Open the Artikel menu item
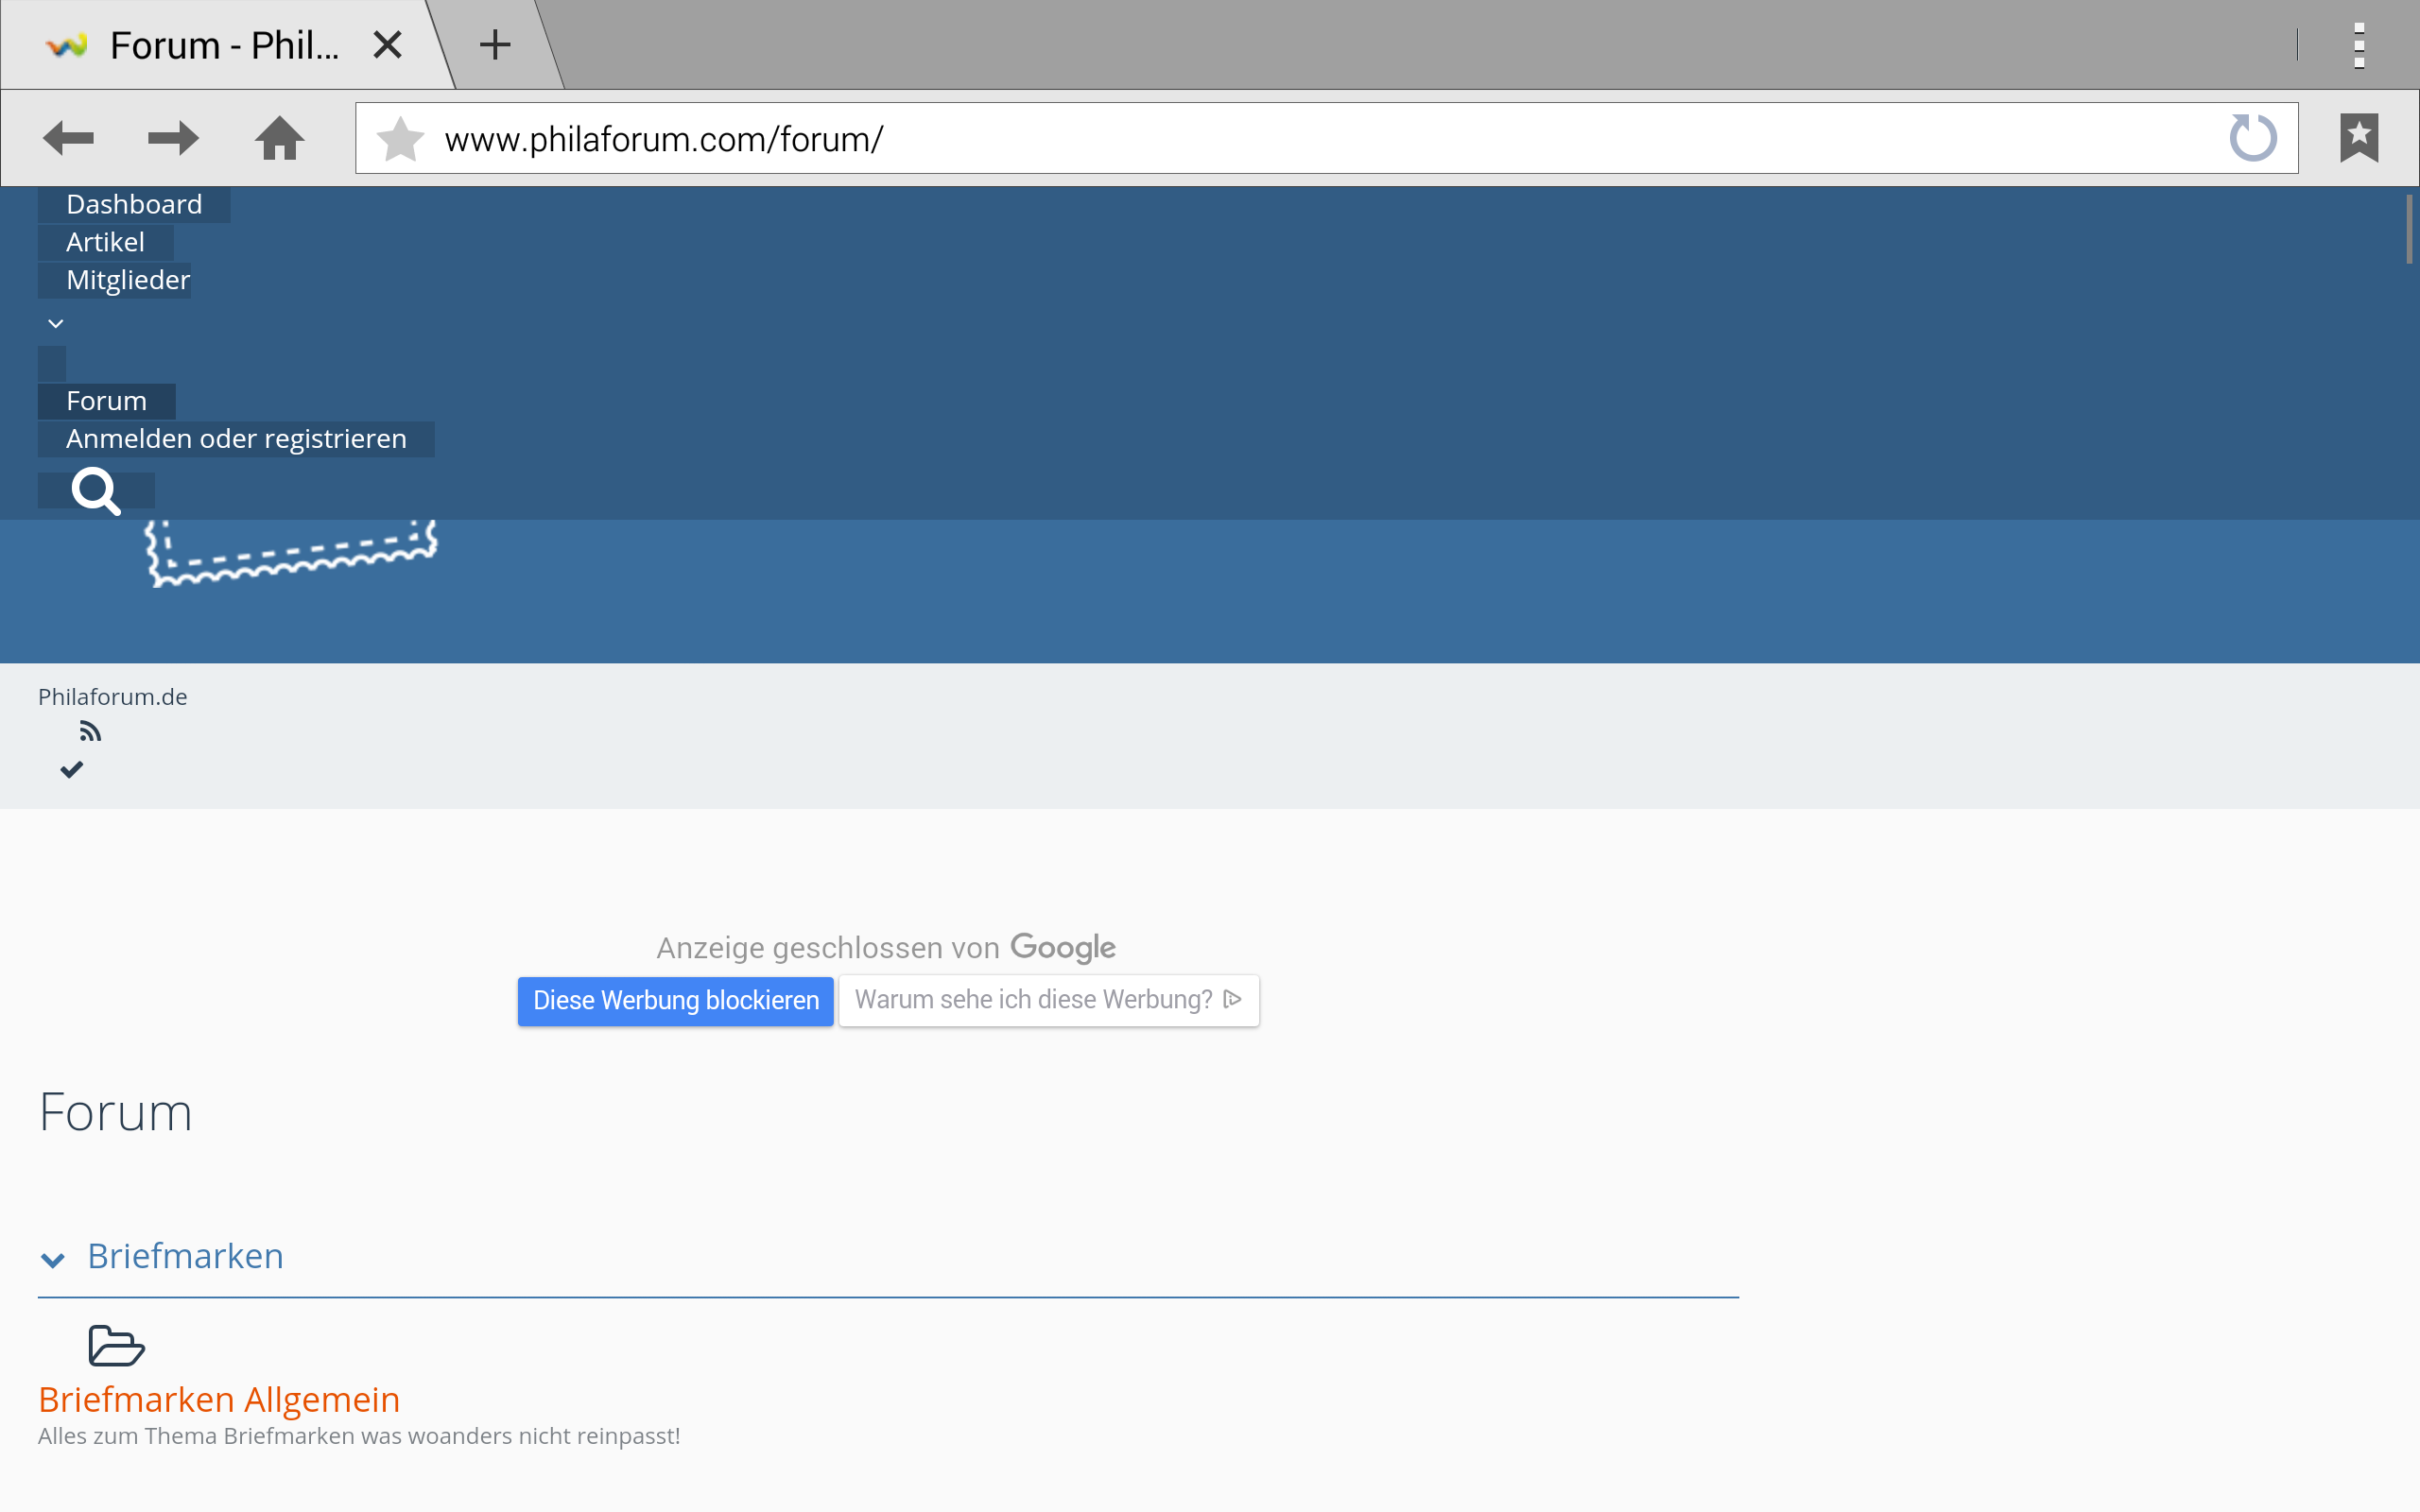The width and height of the screenshot is (2420, 1512). click(x=105, y=243)
